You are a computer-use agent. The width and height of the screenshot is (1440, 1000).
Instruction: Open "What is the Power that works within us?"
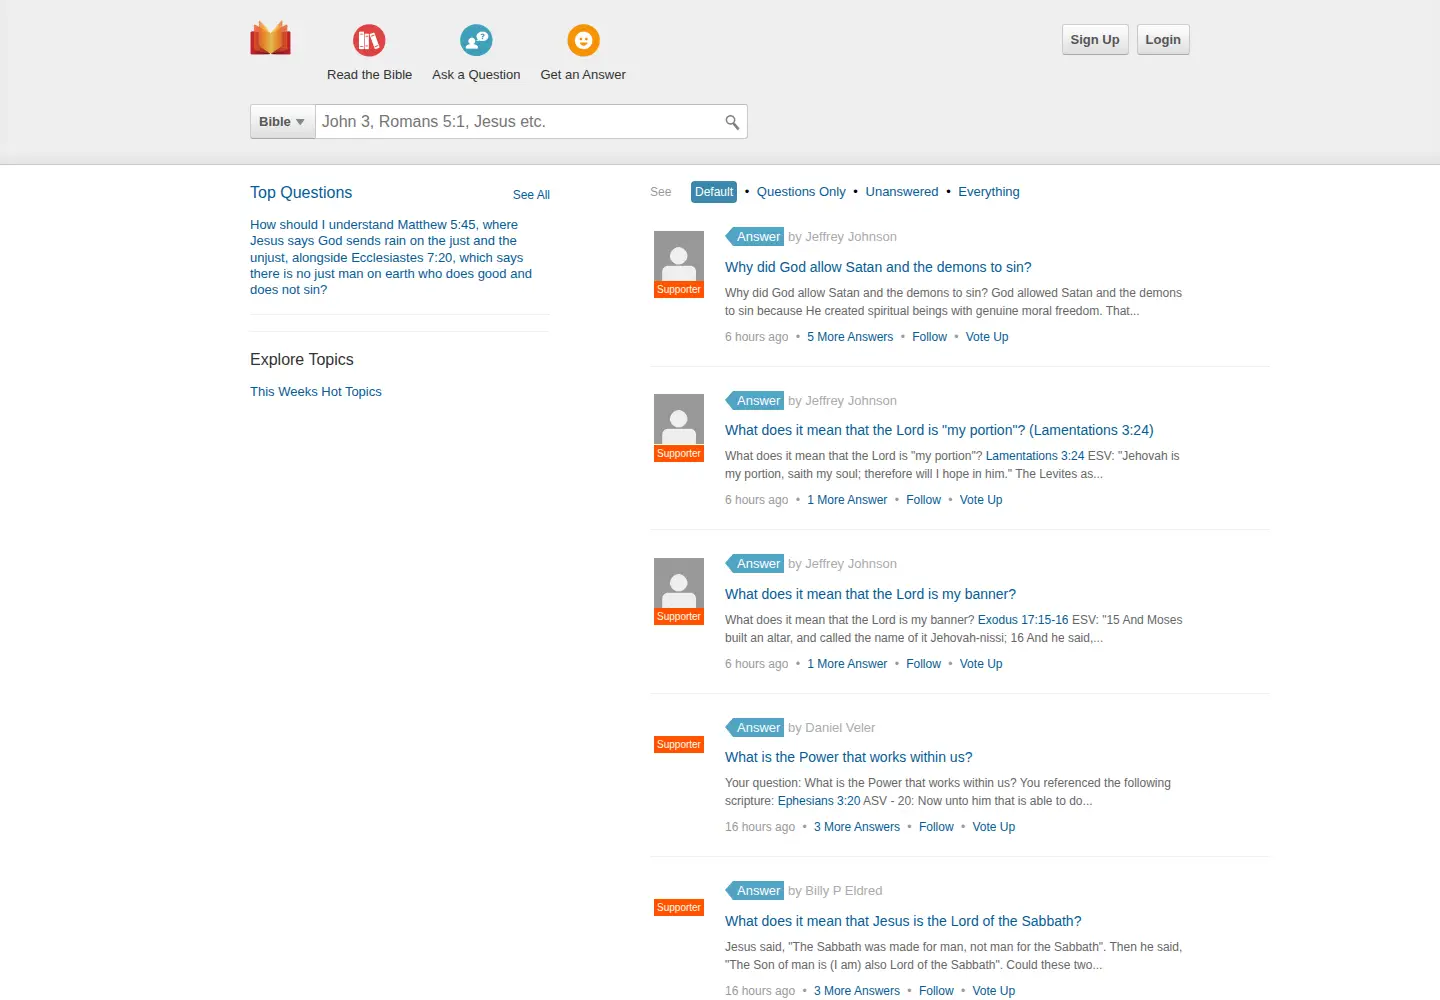(848, 757)
